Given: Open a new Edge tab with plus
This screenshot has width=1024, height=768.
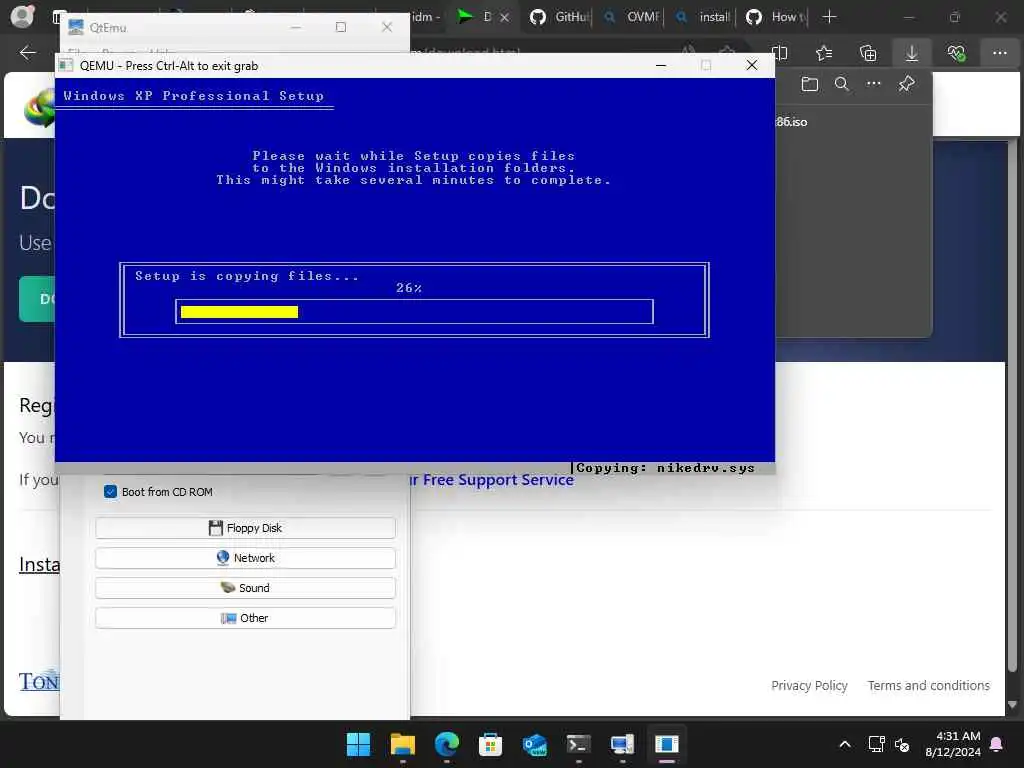Looking at the screenshot, I should tap(829, 17).
